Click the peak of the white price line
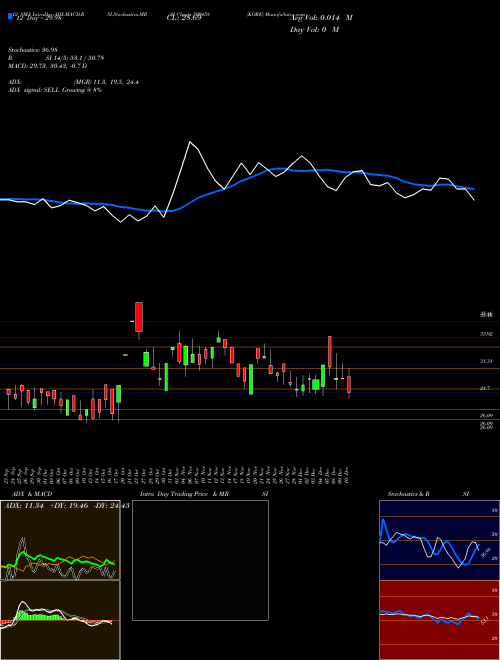 point(190,142)
